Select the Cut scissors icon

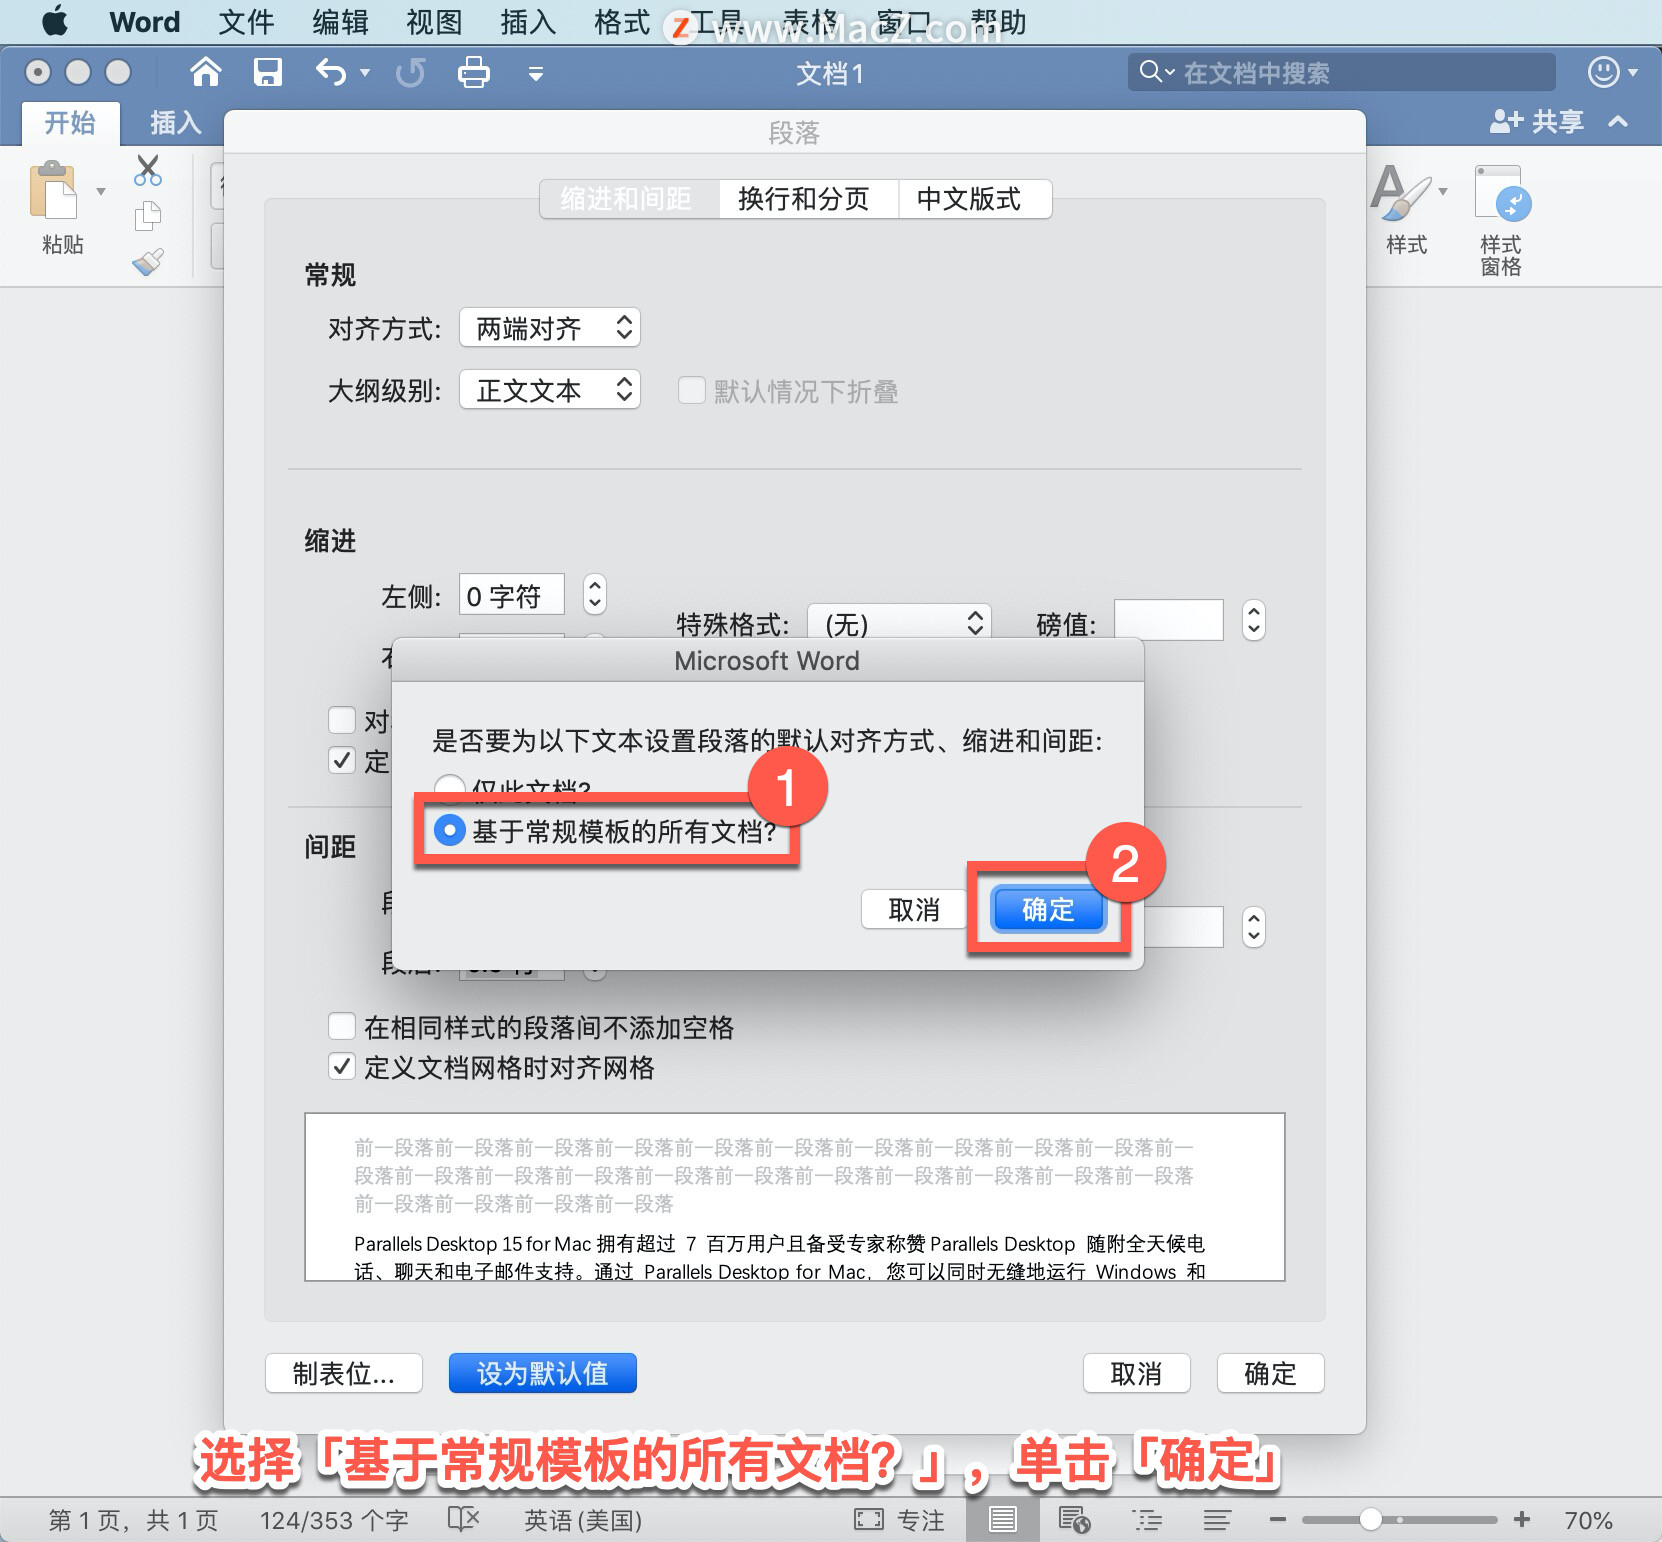point(147,170)
